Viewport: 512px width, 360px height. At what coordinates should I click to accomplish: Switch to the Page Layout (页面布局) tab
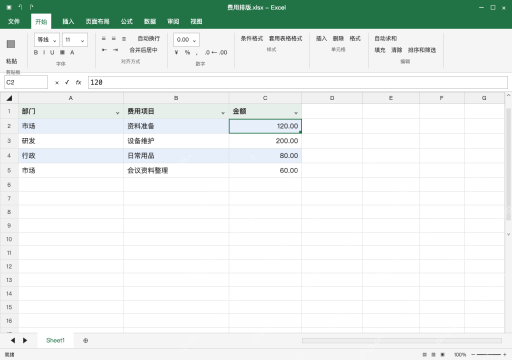point(97,22)
